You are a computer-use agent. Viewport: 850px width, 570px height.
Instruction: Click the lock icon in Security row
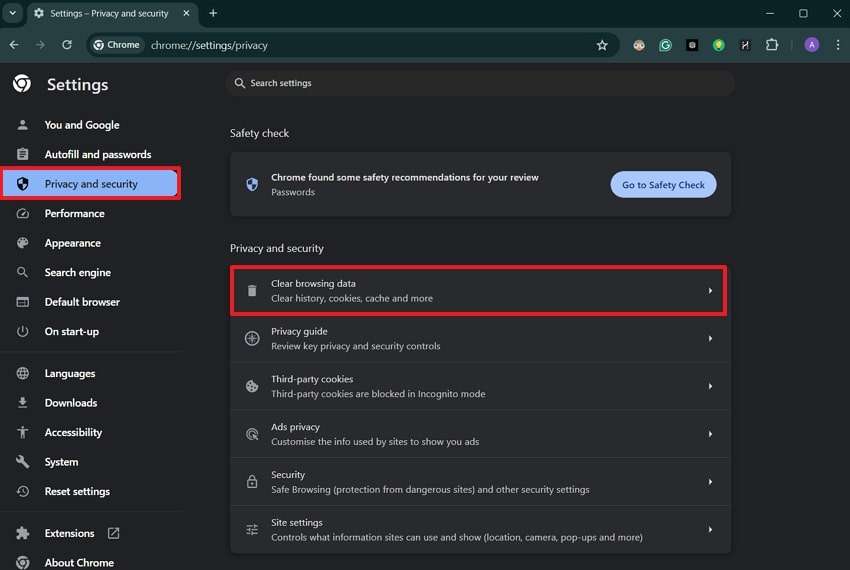(x=252, y=482)
